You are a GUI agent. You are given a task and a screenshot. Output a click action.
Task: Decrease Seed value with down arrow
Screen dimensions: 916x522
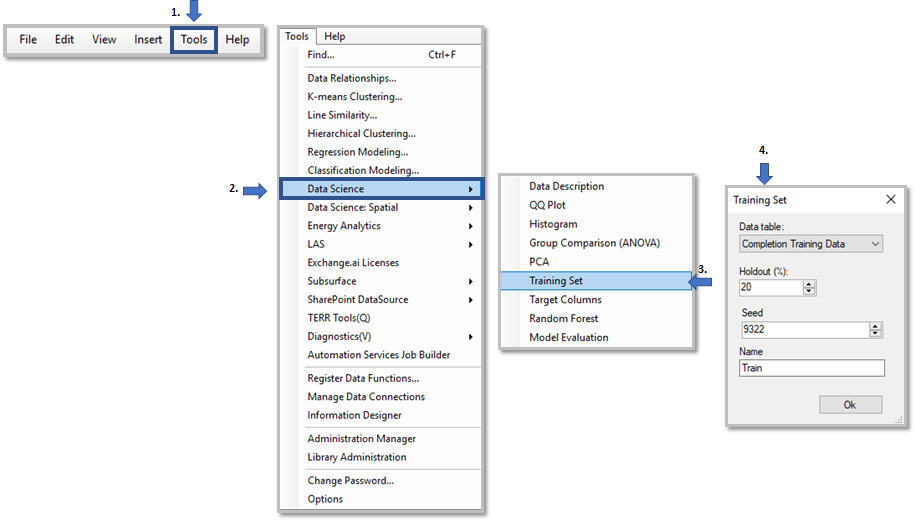tap(875, 333)
